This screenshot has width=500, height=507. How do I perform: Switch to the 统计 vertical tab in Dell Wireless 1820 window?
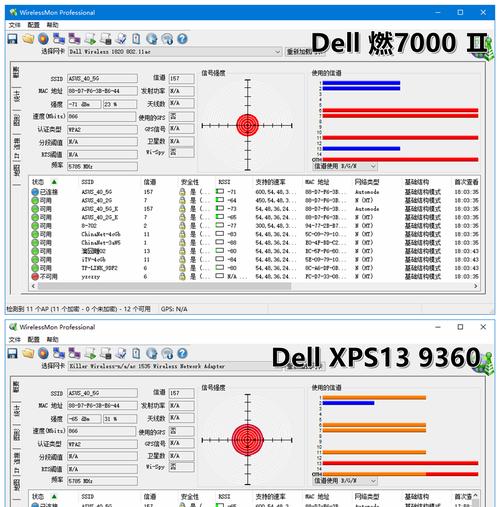pyautogui.click(x=16, y=97)
